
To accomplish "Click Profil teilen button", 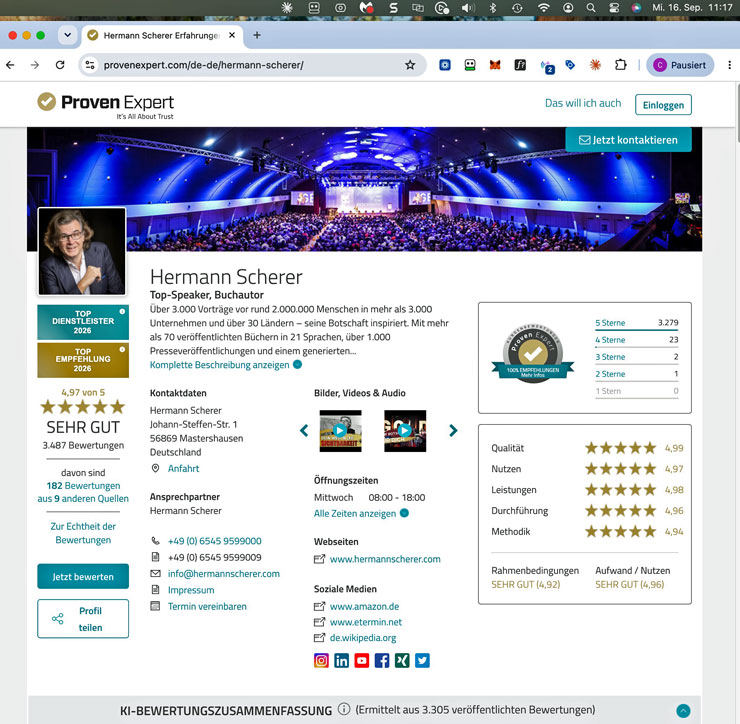I will click(x=83, y=619).
